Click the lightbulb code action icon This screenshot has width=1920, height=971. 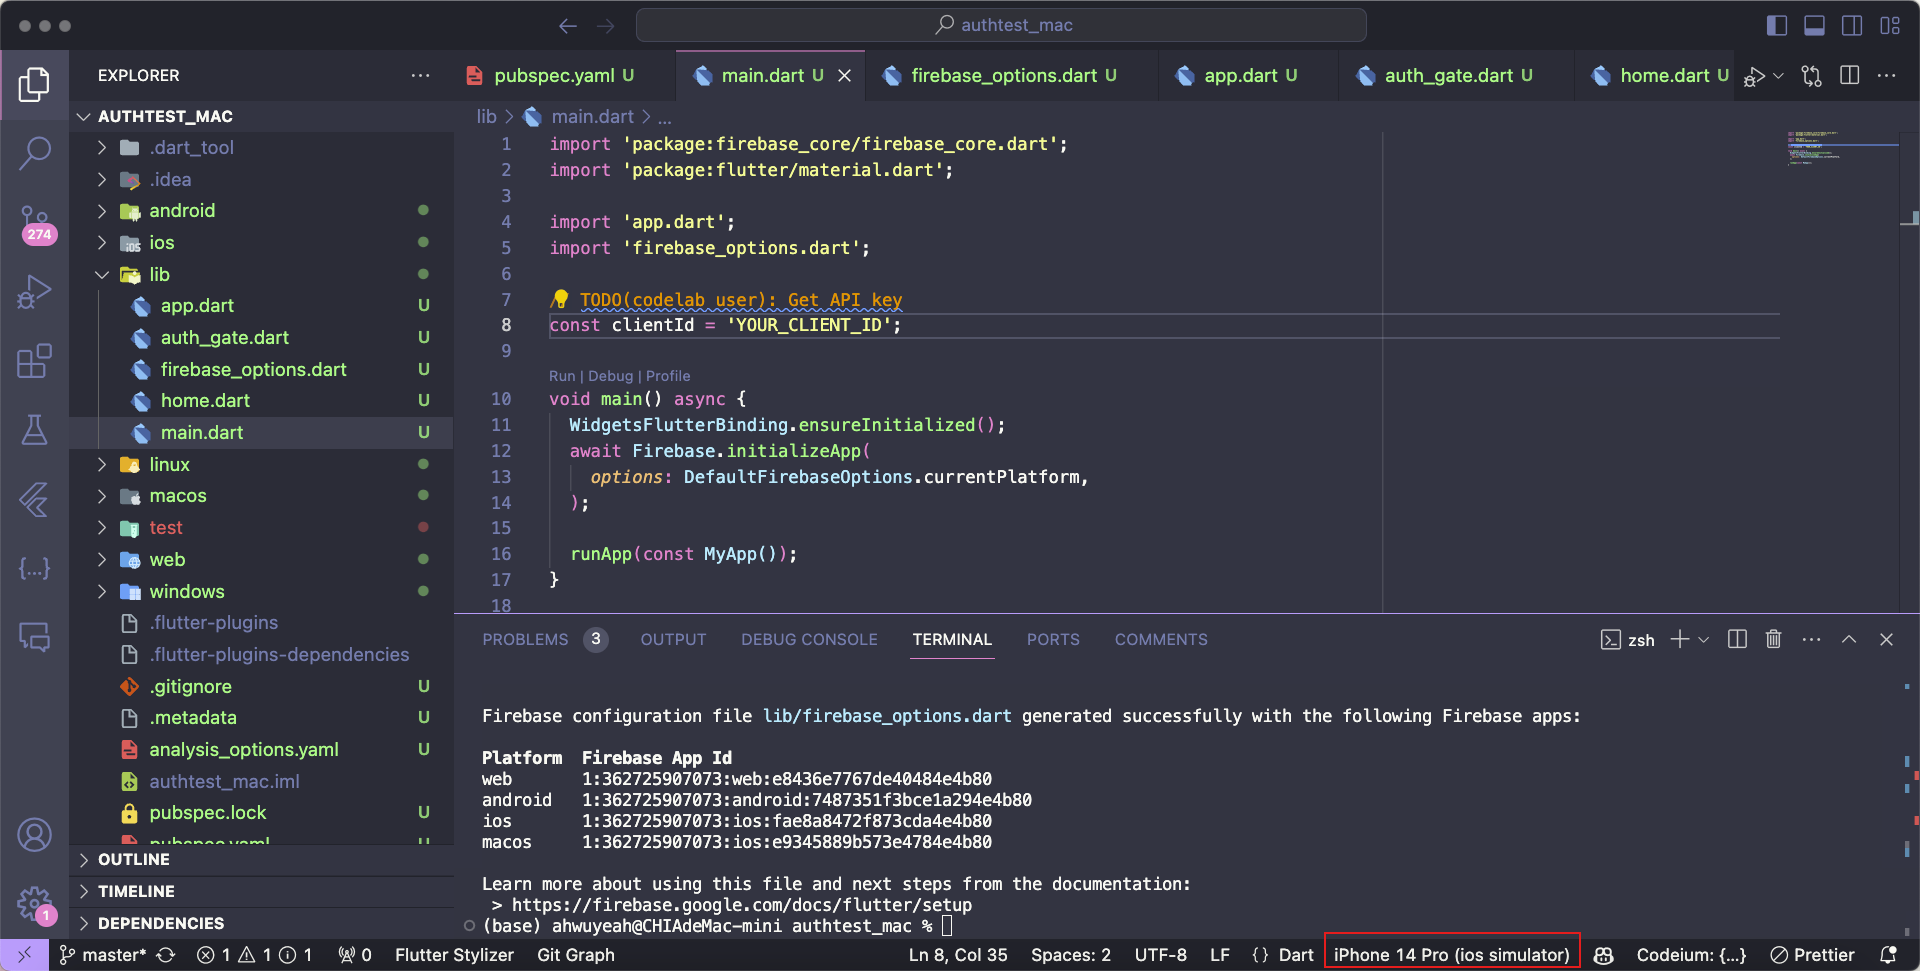(560, 299)
